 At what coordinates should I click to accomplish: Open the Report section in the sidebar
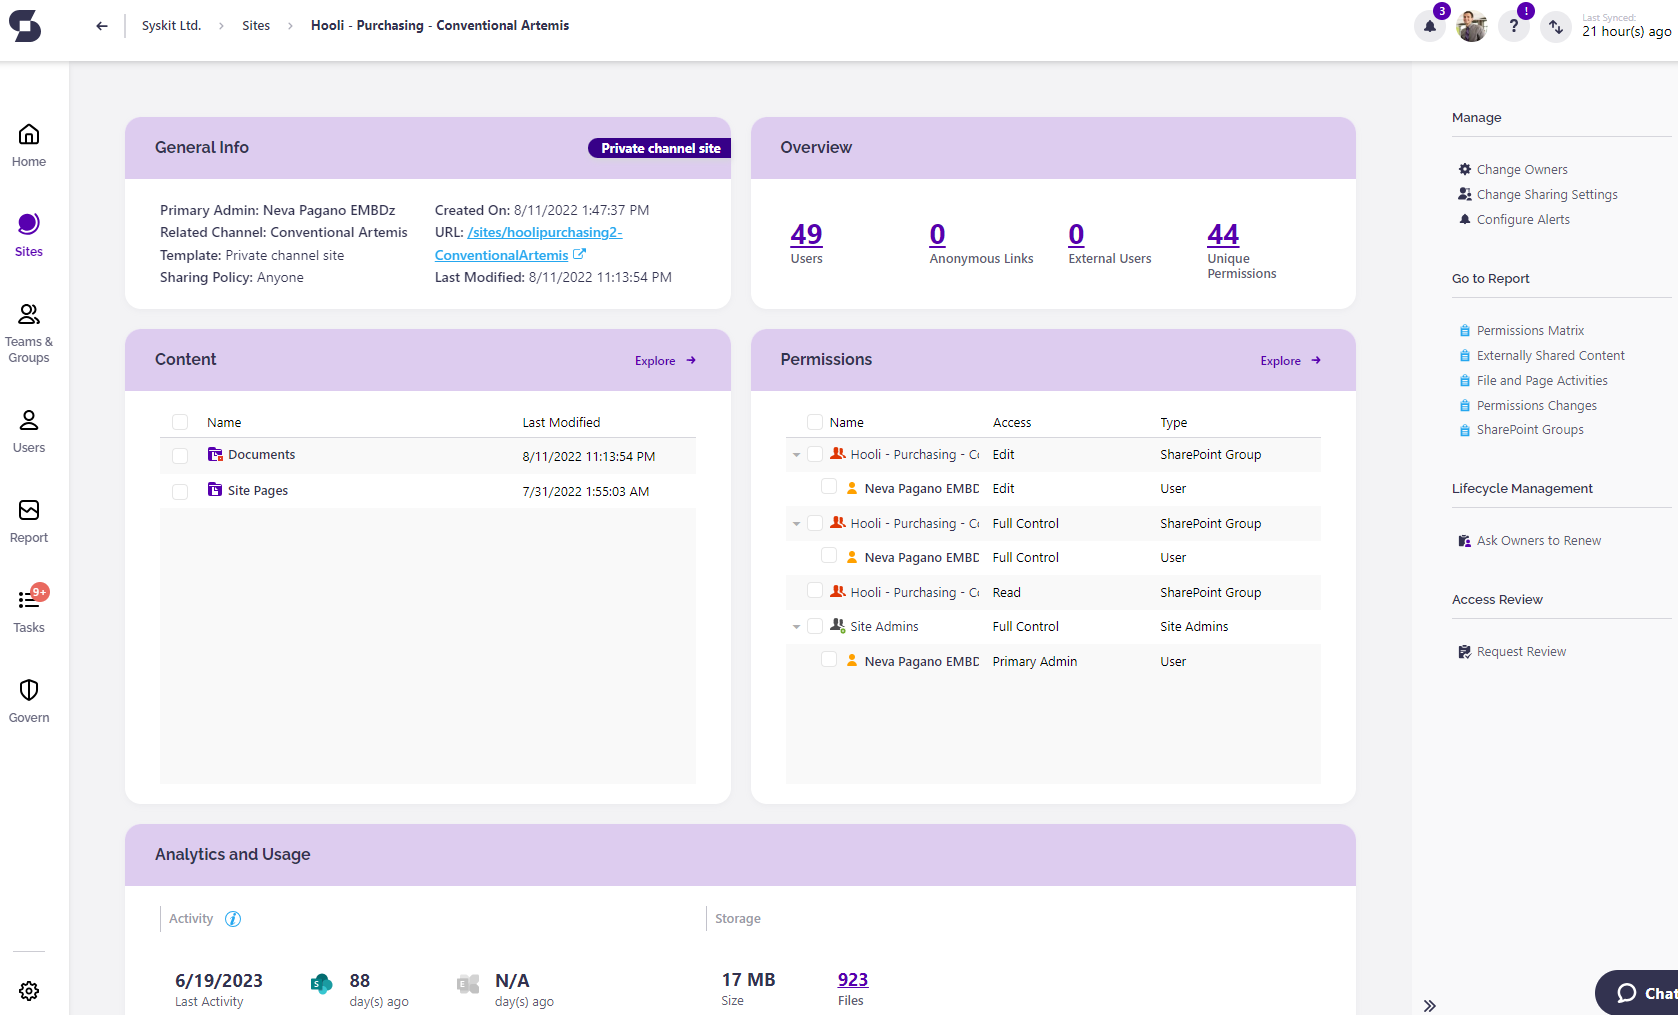click(28, 521)
